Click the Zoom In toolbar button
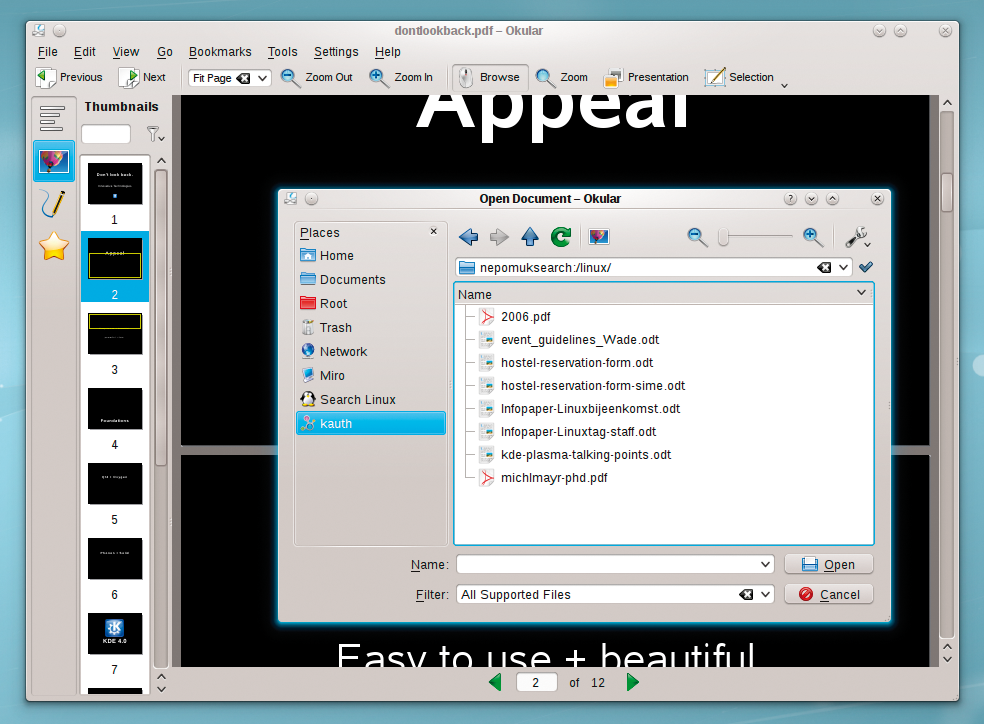 click(402, 77)
